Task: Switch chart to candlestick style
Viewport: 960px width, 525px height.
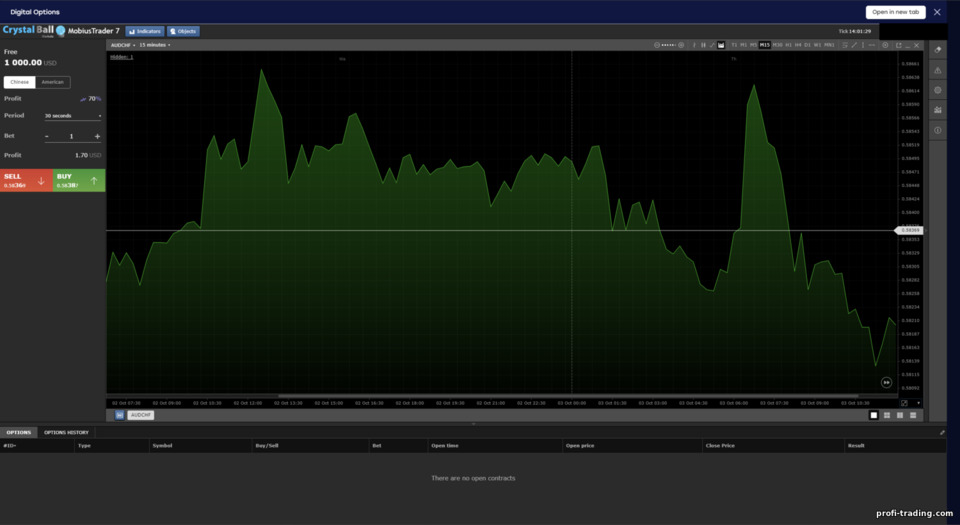Action: [x=703, y=45]
